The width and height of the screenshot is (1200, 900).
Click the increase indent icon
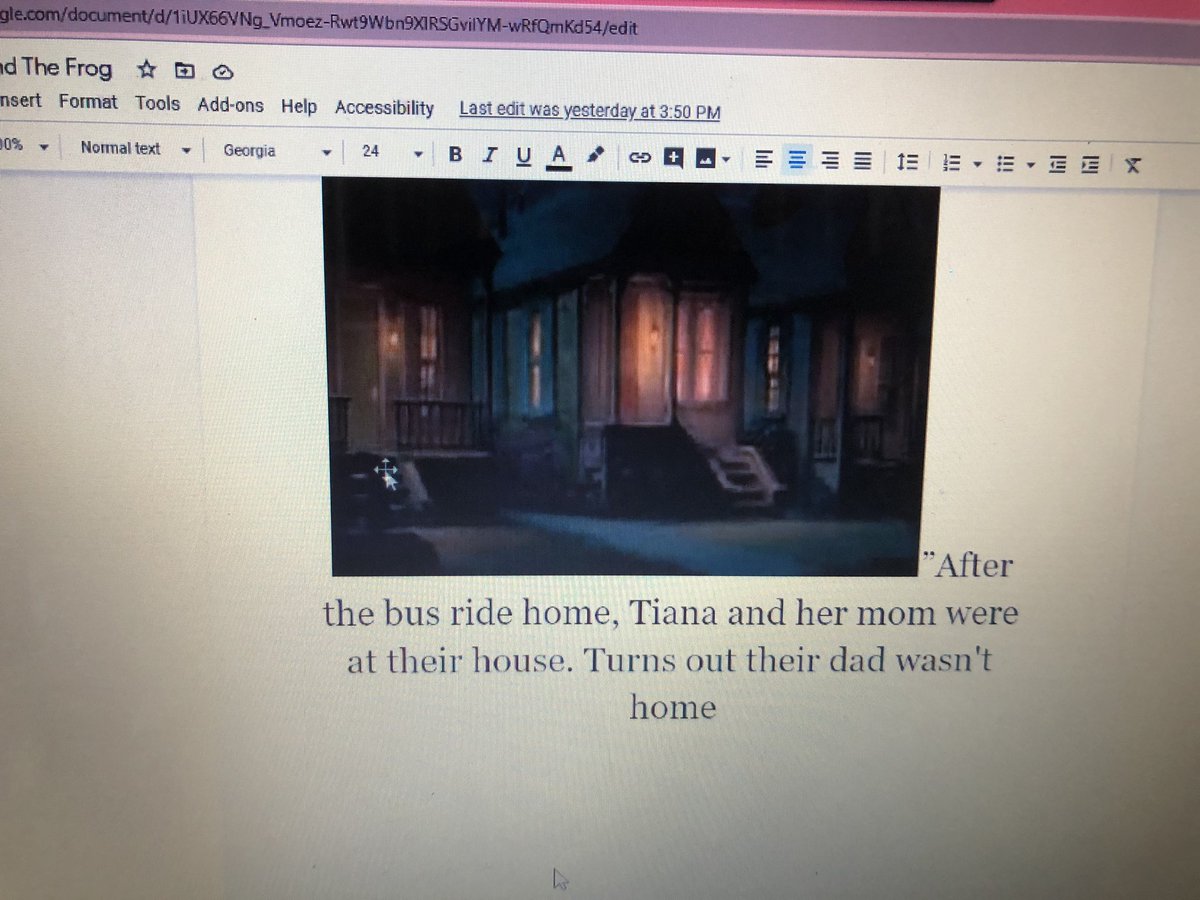coord(1091,164)
